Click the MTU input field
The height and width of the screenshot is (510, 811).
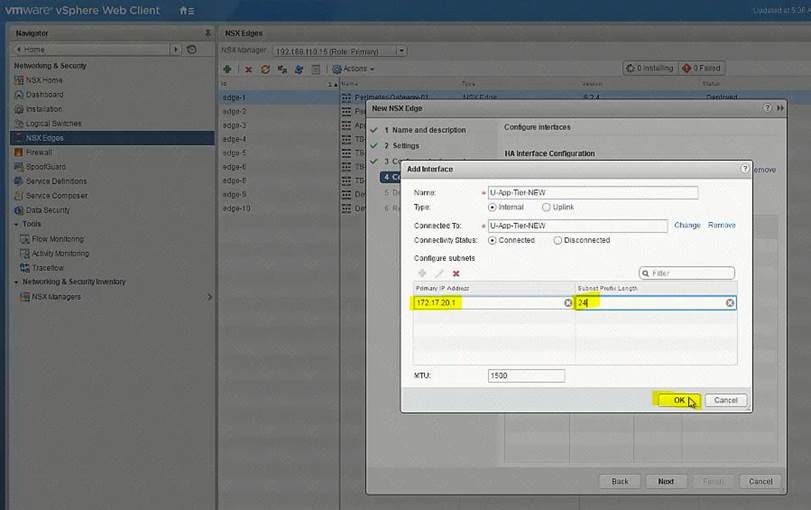(526, 376)
